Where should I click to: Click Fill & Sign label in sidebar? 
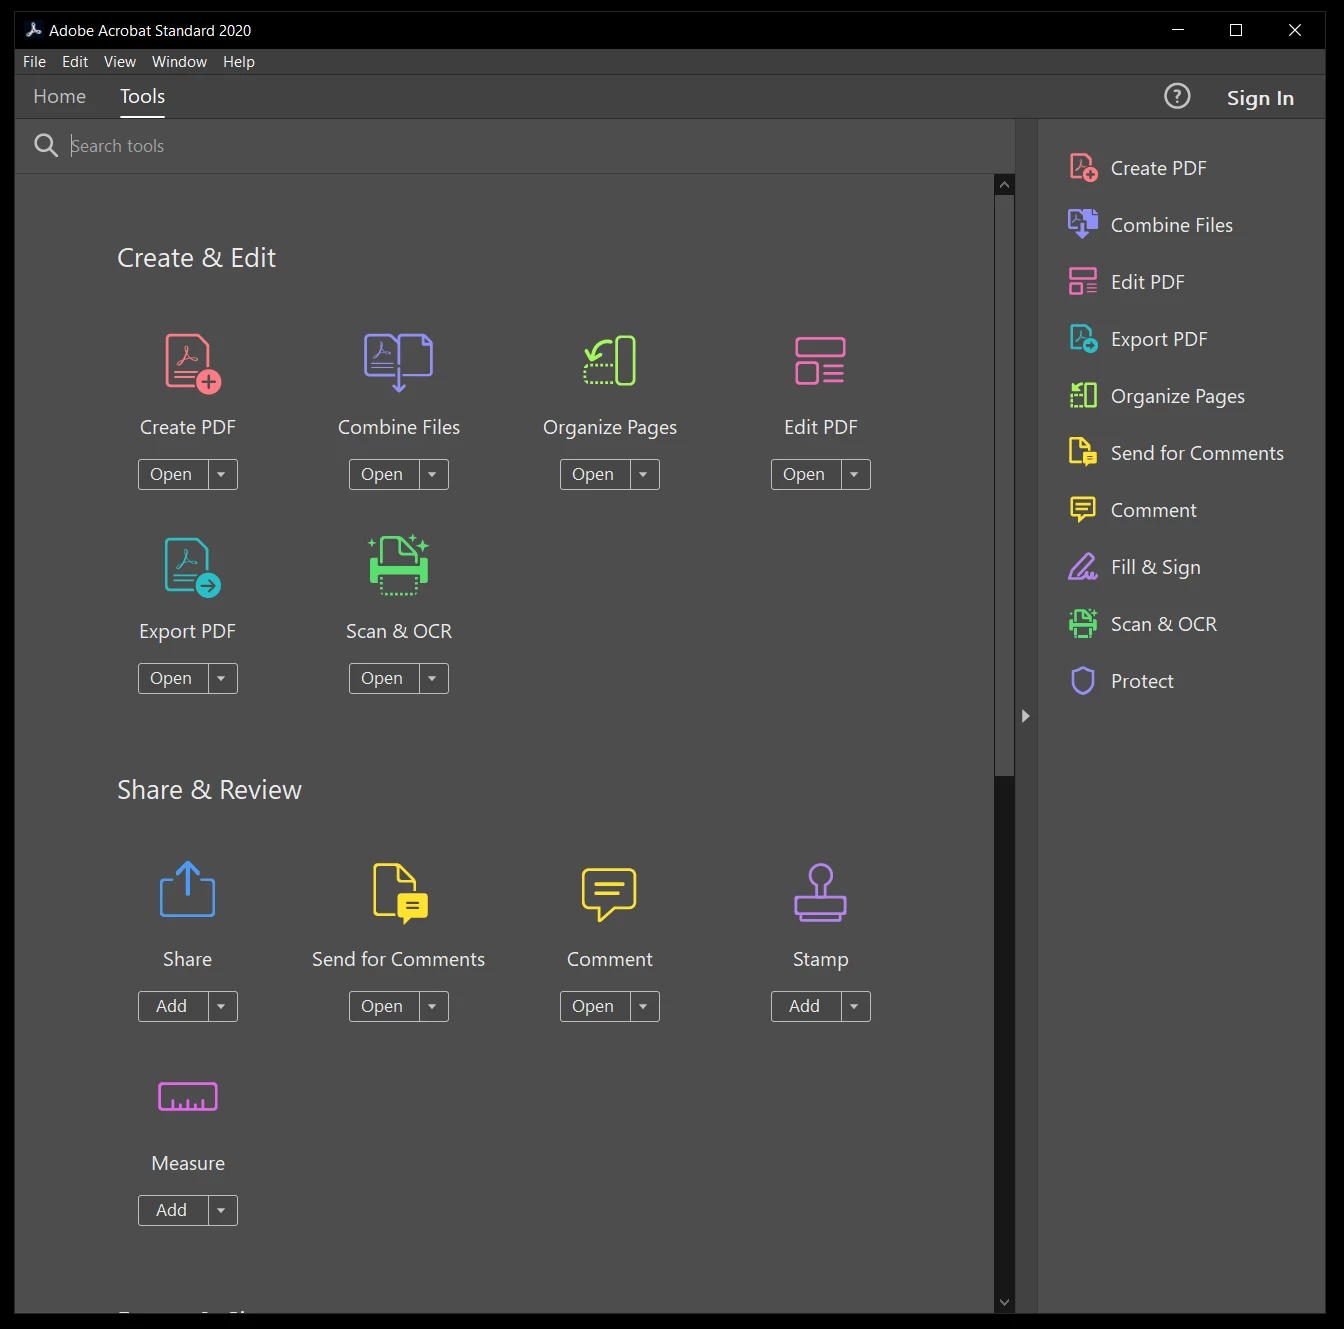(x=1155, y=567)
